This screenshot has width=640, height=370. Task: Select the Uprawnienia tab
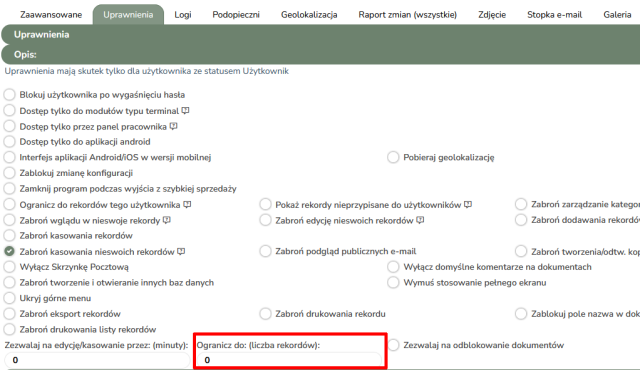point(128,15)
